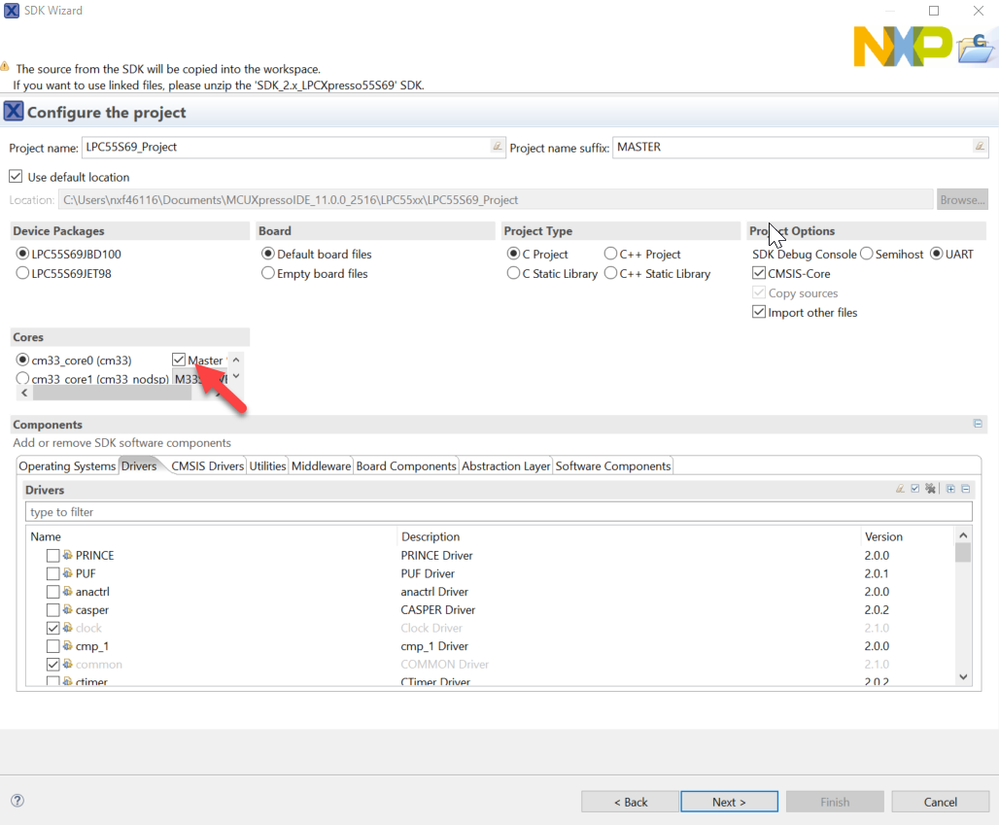Image resolution: width=999 pixels, height=825 pixels.
Task: Open help via the question mark icon
Action: (18, 801)
